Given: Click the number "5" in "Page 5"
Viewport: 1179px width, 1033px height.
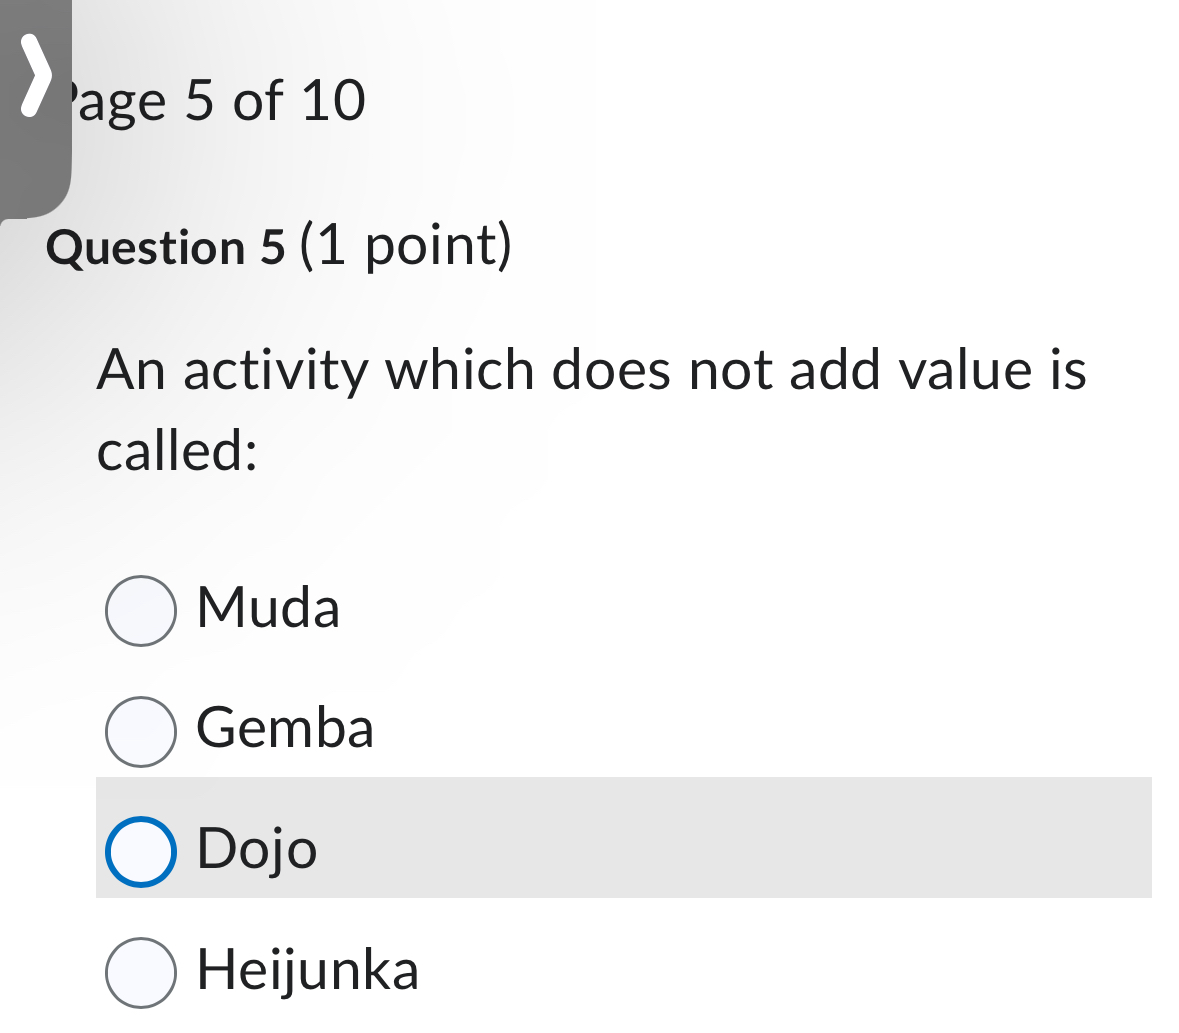Looking at the screenshot, I should (199, 101).
